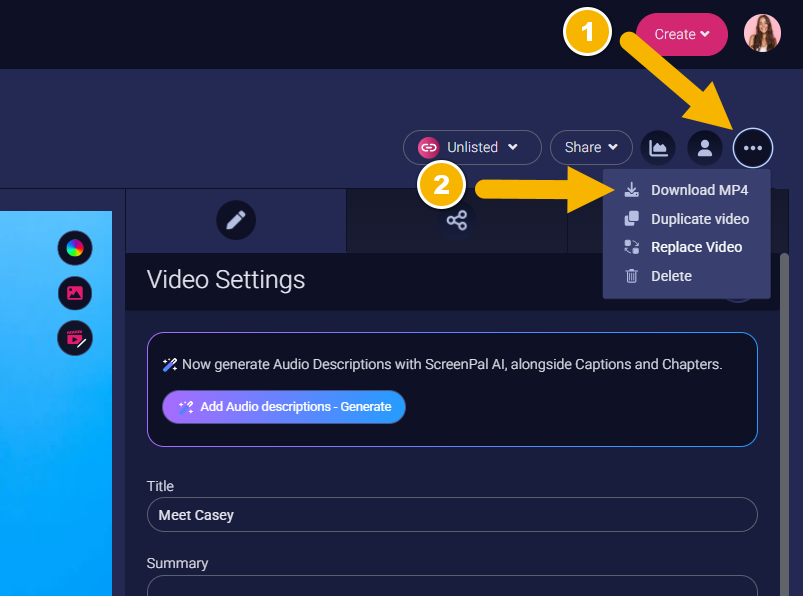803x596 pixels.
Task: Click the thumbnail image icon
Action: [75, 293]
